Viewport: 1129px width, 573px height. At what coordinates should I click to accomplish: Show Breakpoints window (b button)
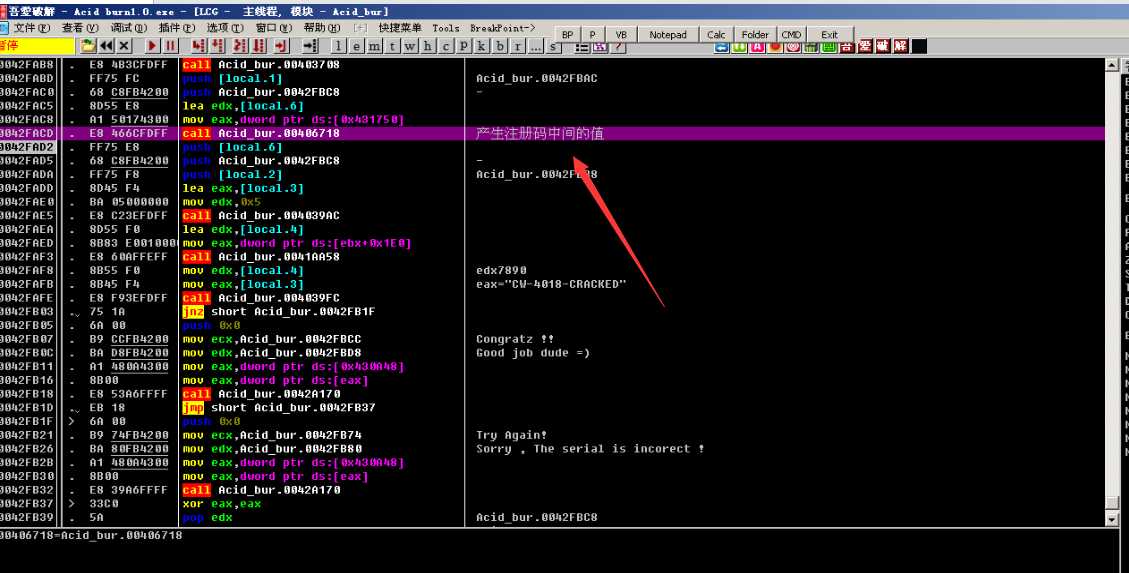pos(500,46)
